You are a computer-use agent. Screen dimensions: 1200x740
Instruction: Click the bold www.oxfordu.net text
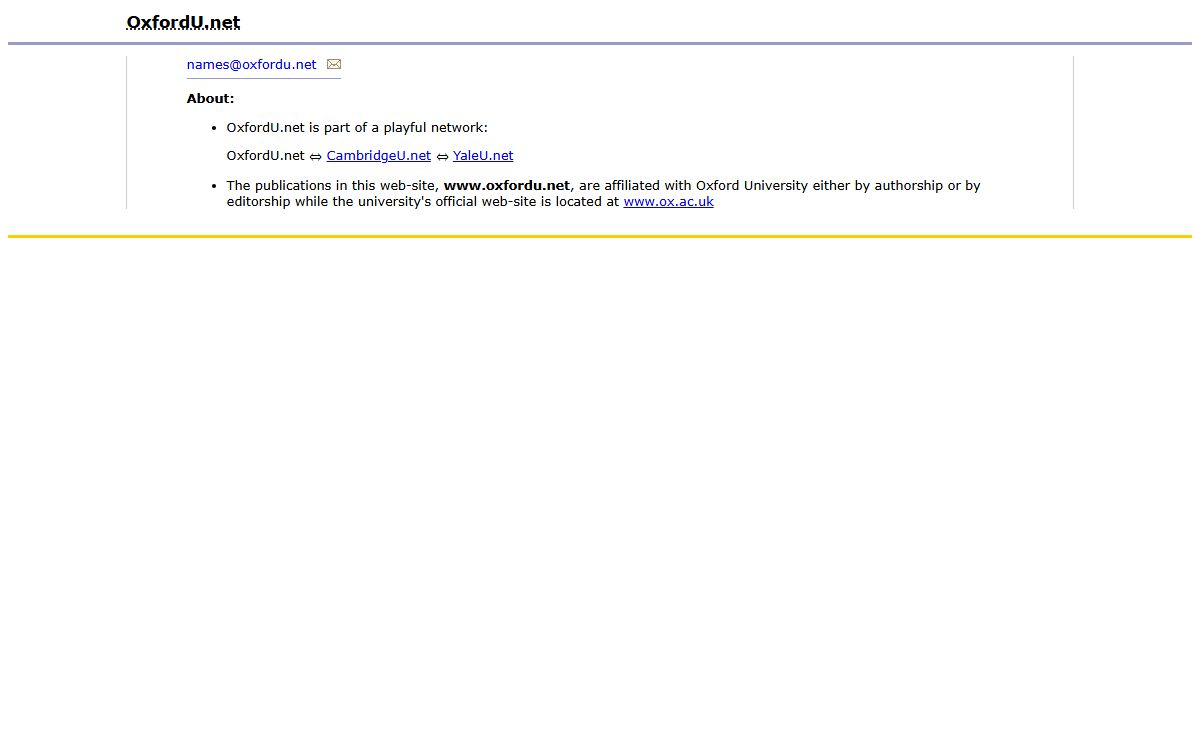(x=507, y=186)
